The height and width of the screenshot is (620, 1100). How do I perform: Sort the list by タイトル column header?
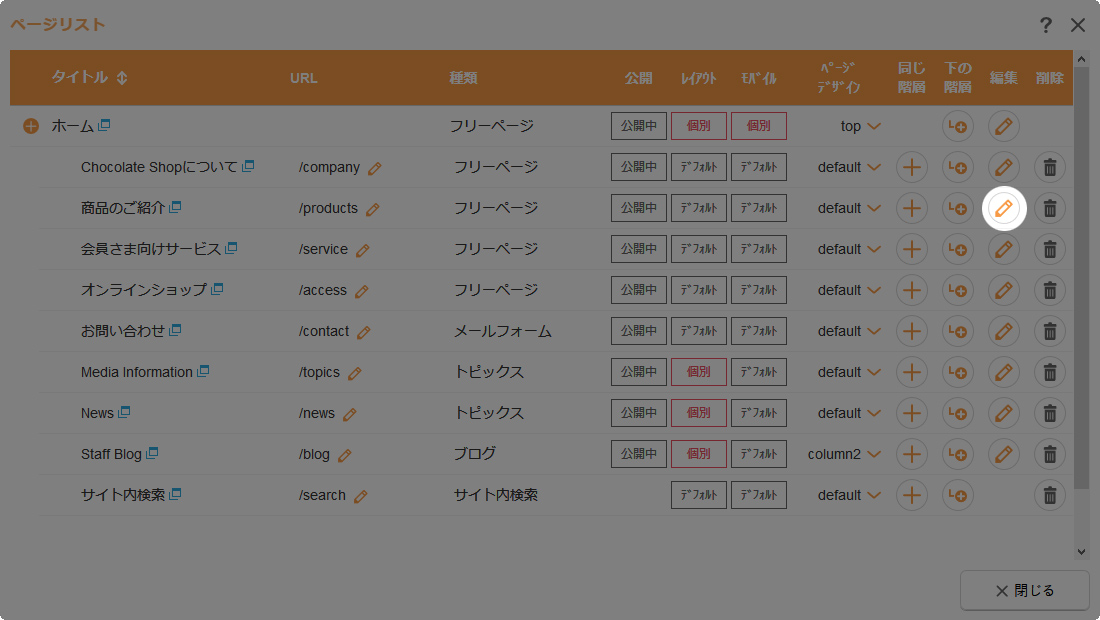pos(89,78)
